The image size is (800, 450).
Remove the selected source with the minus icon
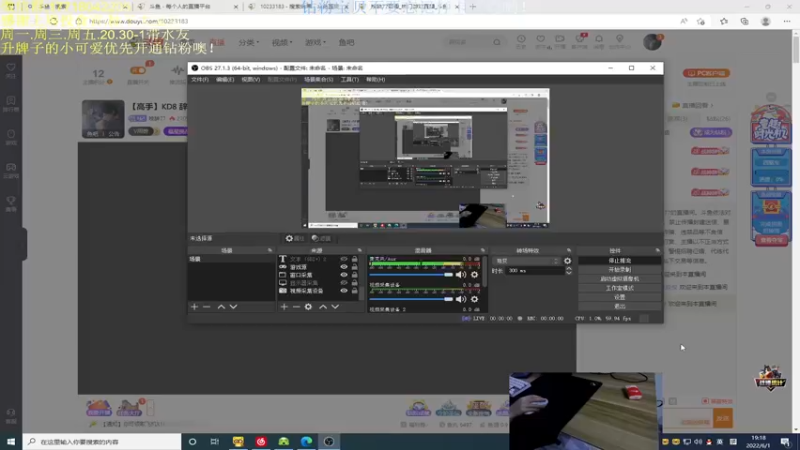(x=296, y=307)
